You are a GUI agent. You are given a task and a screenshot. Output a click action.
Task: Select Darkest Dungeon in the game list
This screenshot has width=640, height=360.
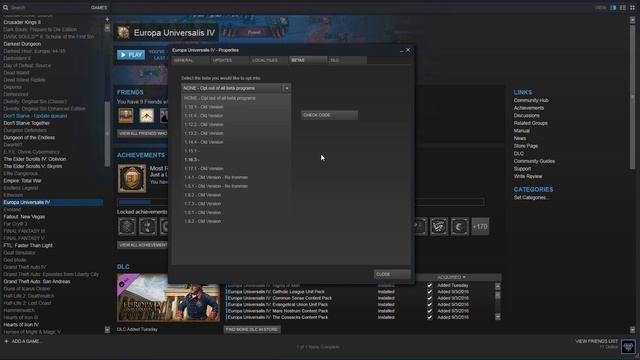click(22, 44)
